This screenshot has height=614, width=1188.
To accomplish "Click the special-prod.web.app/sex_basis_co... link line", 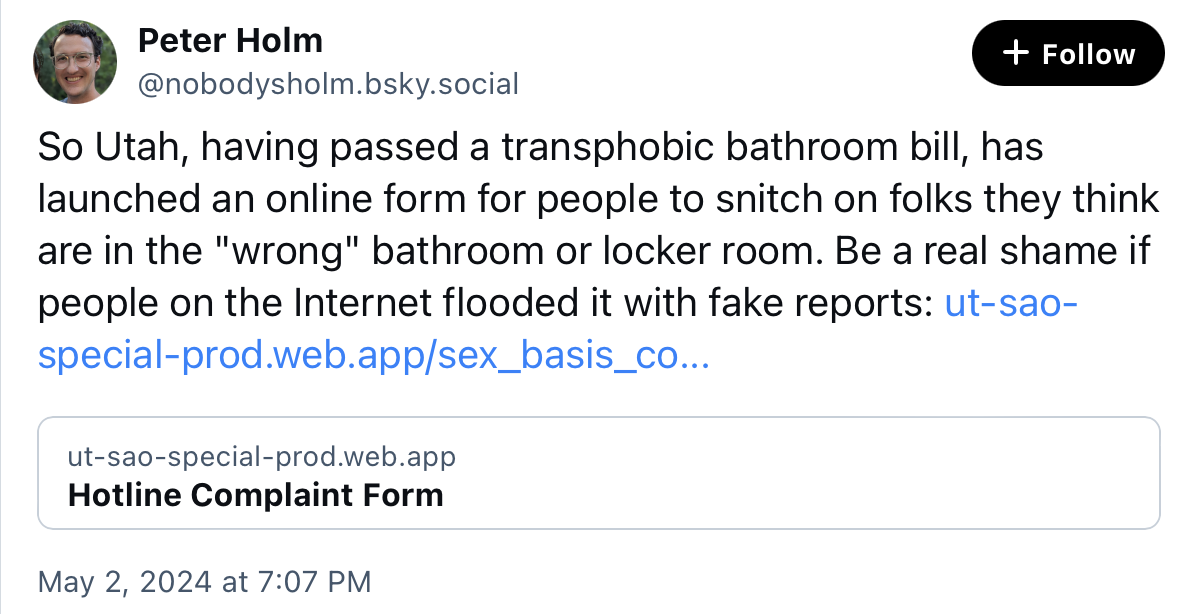I will point(374,356).
